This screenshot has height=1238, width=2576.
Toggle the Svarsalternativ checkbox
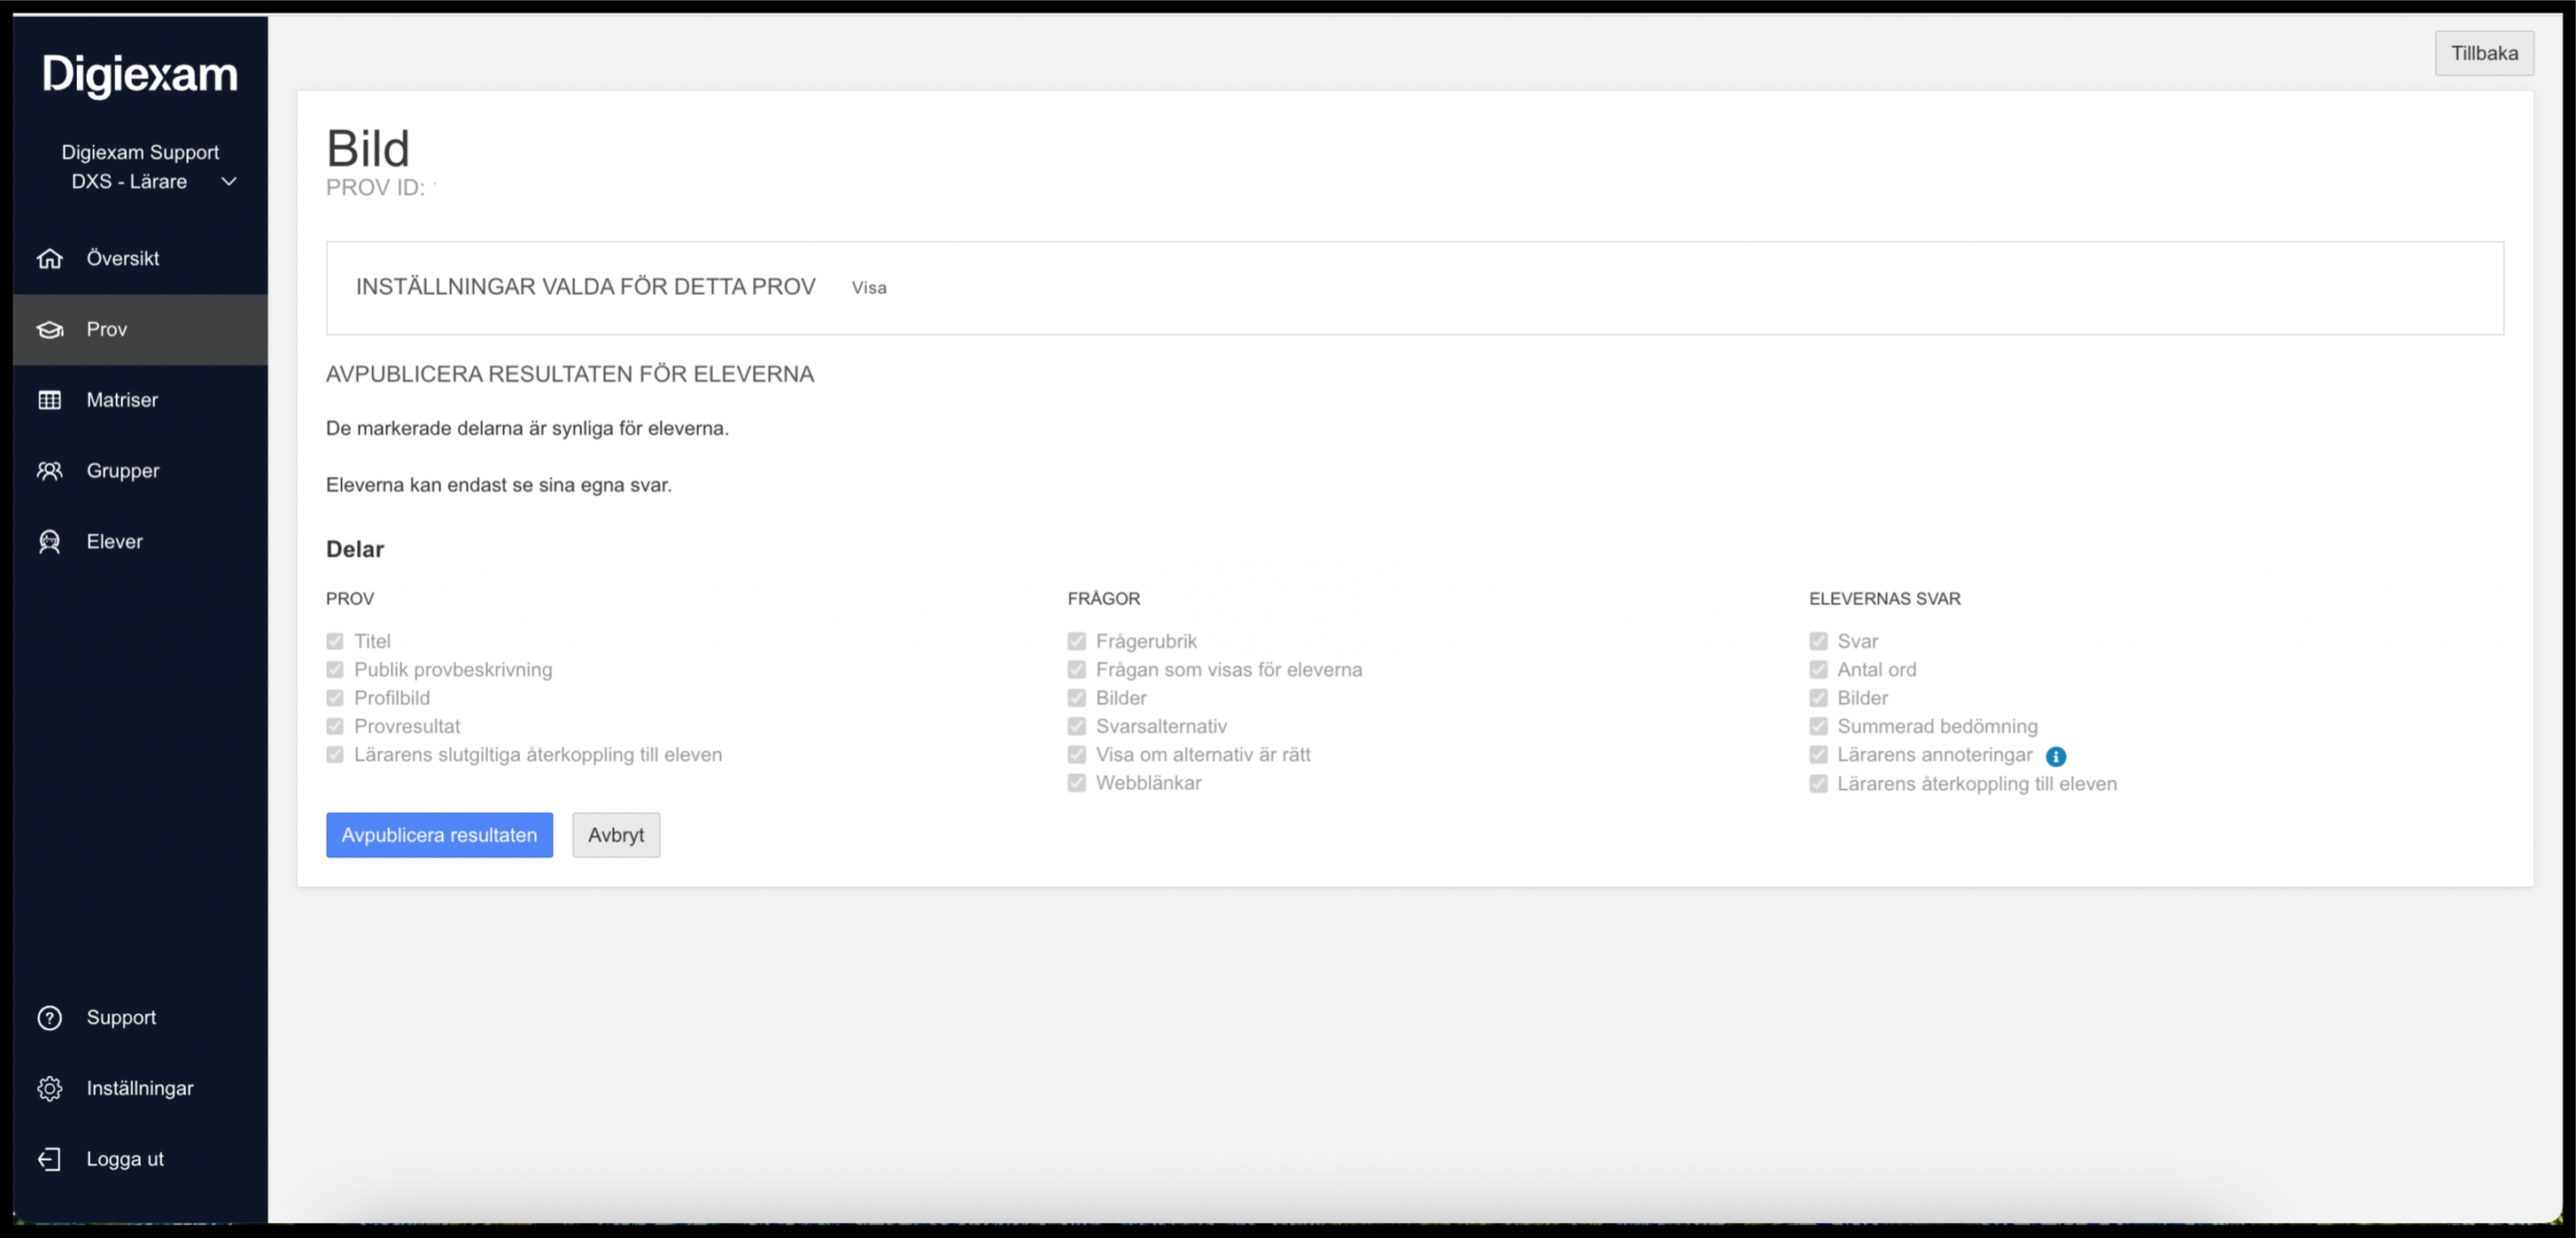pyautogui.click(x=1077, y=727)
